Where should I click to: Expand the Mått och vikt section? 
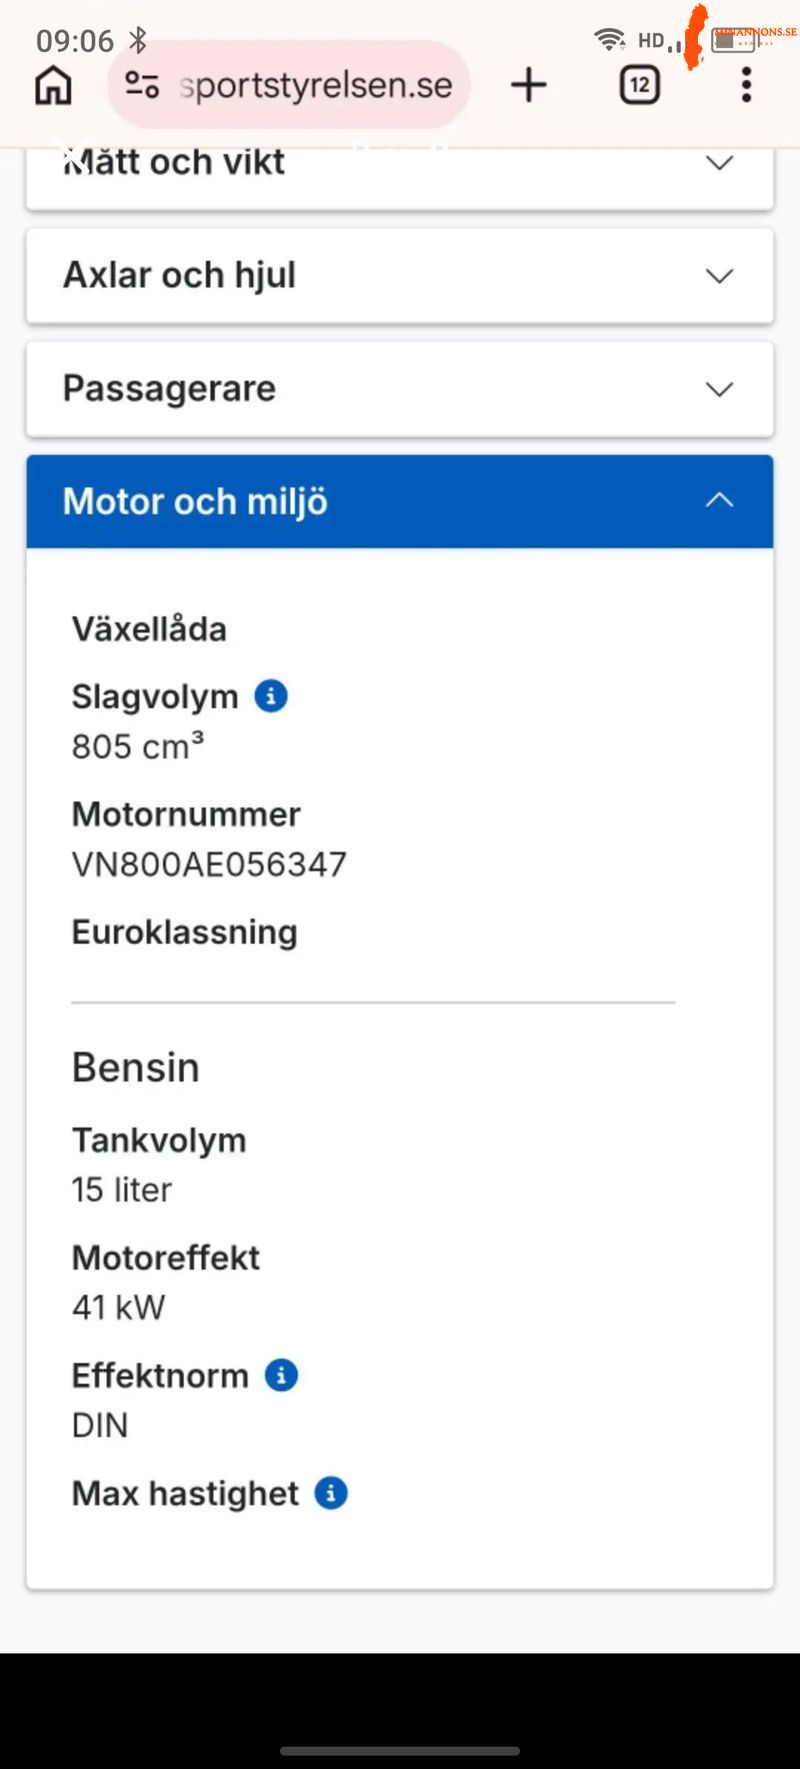(400, 175)
